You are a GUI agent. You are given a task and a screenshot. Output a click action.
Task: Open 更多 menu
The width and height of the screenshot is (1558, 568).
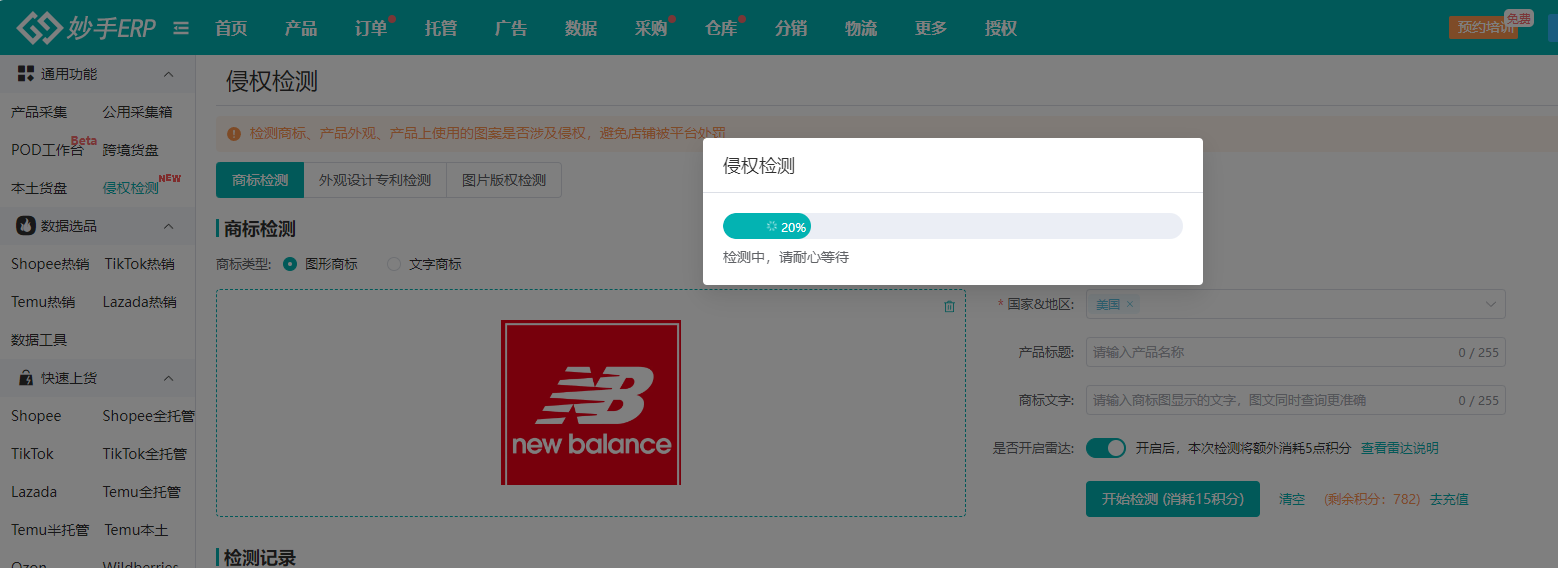click(931, 28)
